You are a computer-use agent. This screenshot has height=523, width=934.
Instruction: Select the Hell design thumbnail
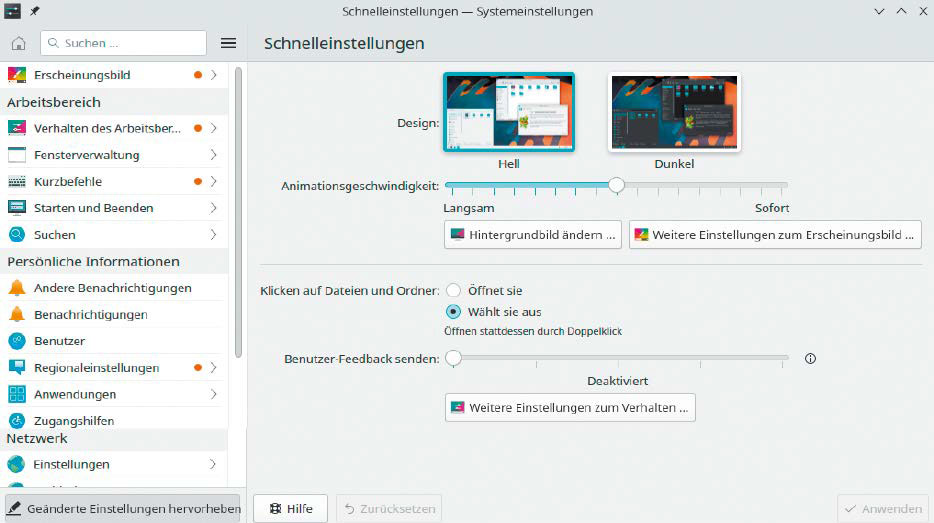click(x=509, y=112)
